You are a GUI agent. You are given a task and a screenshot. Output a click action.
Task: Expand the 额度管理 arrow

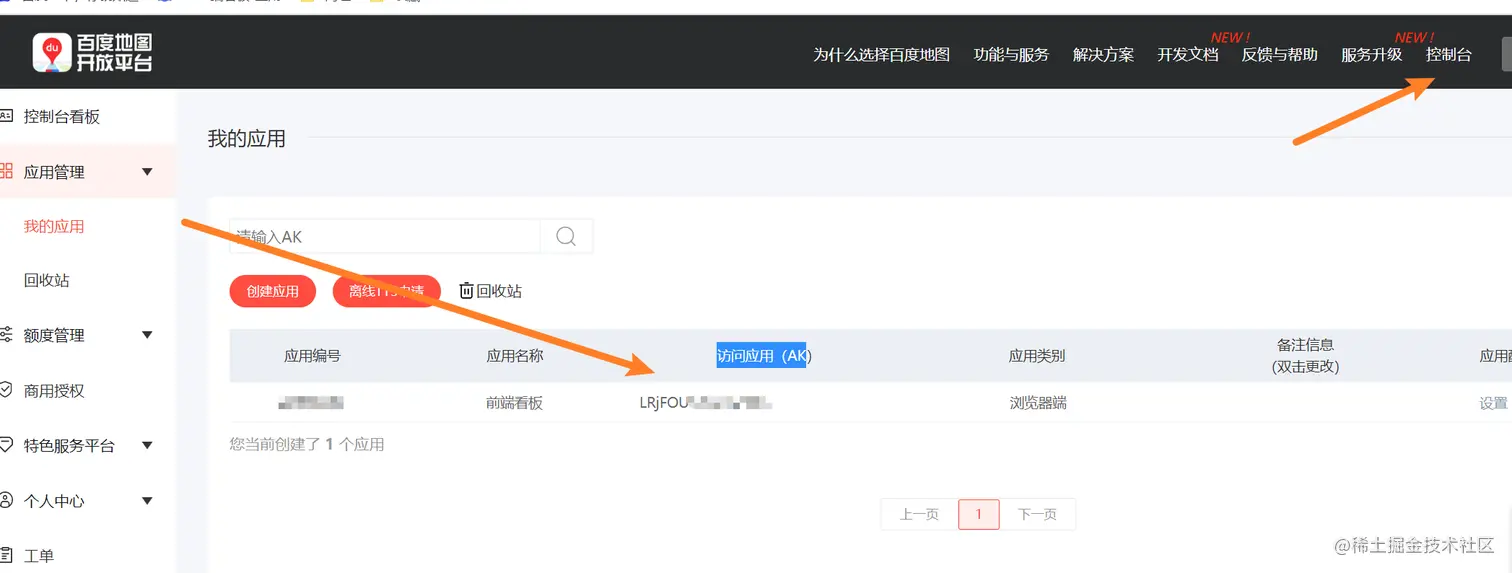tap(147, 335)
